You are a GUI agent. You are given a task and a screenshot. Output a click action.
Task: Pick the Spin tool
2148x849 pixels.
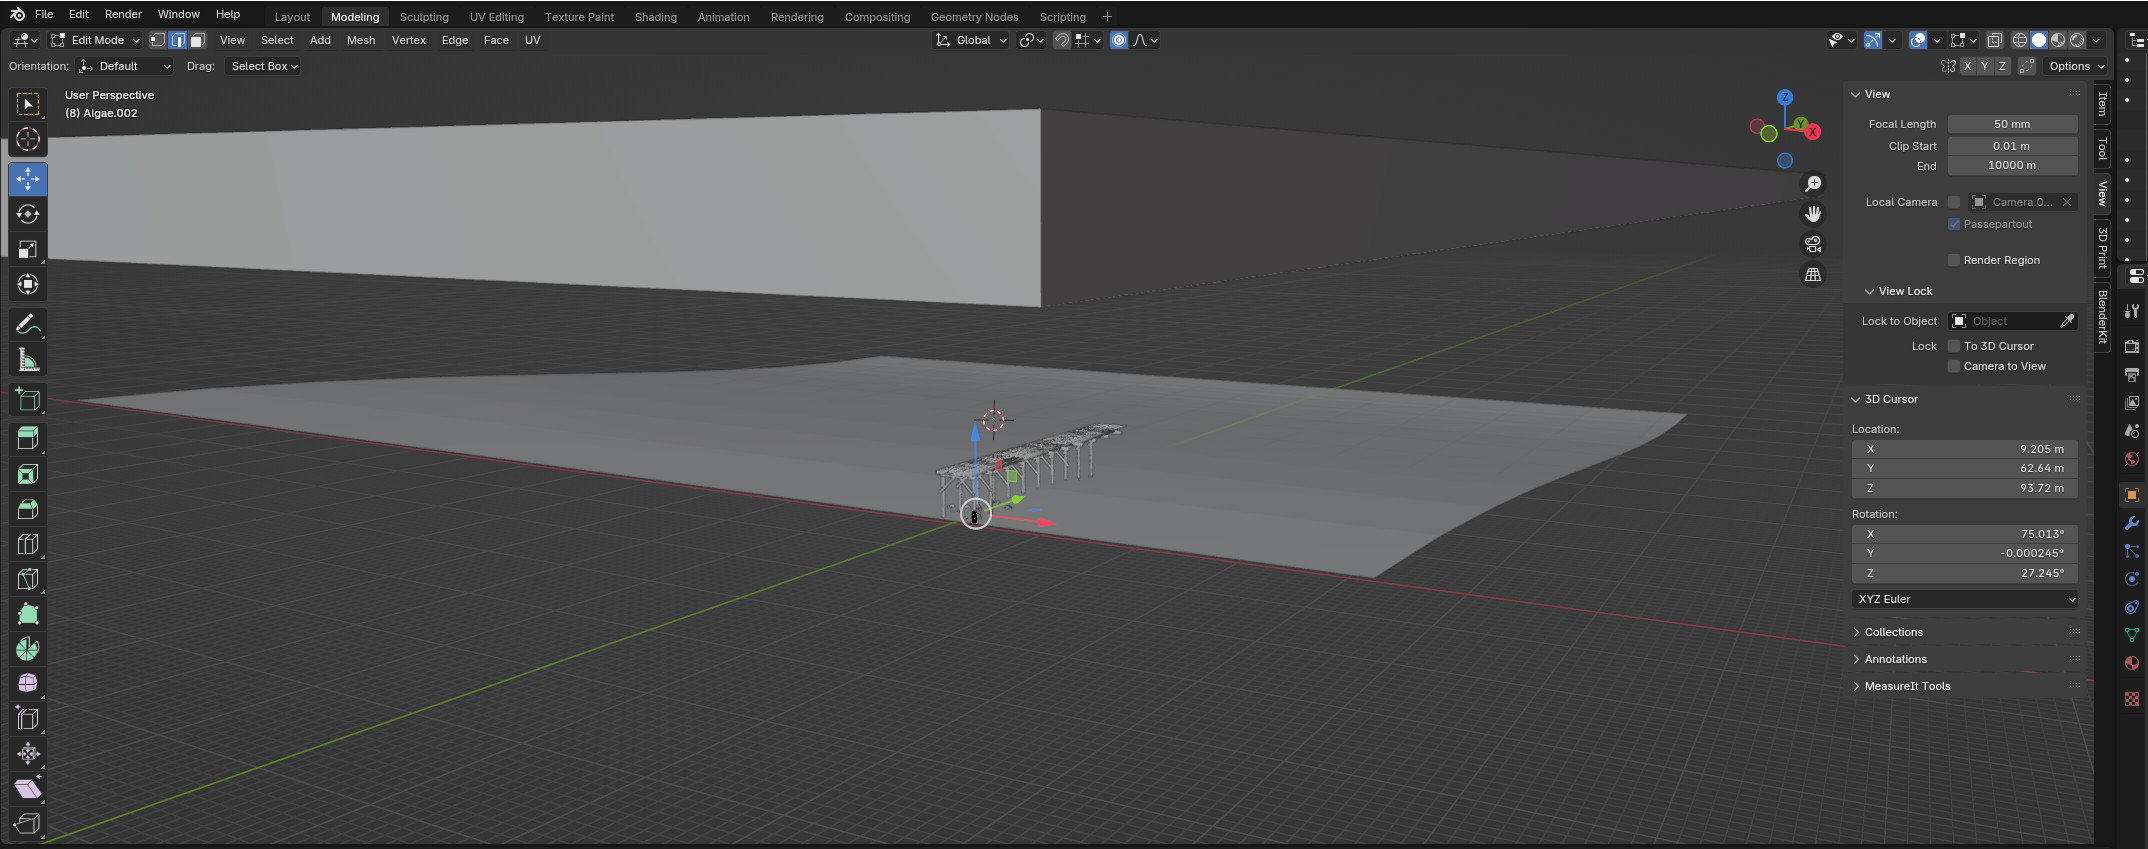click(28, 649)
